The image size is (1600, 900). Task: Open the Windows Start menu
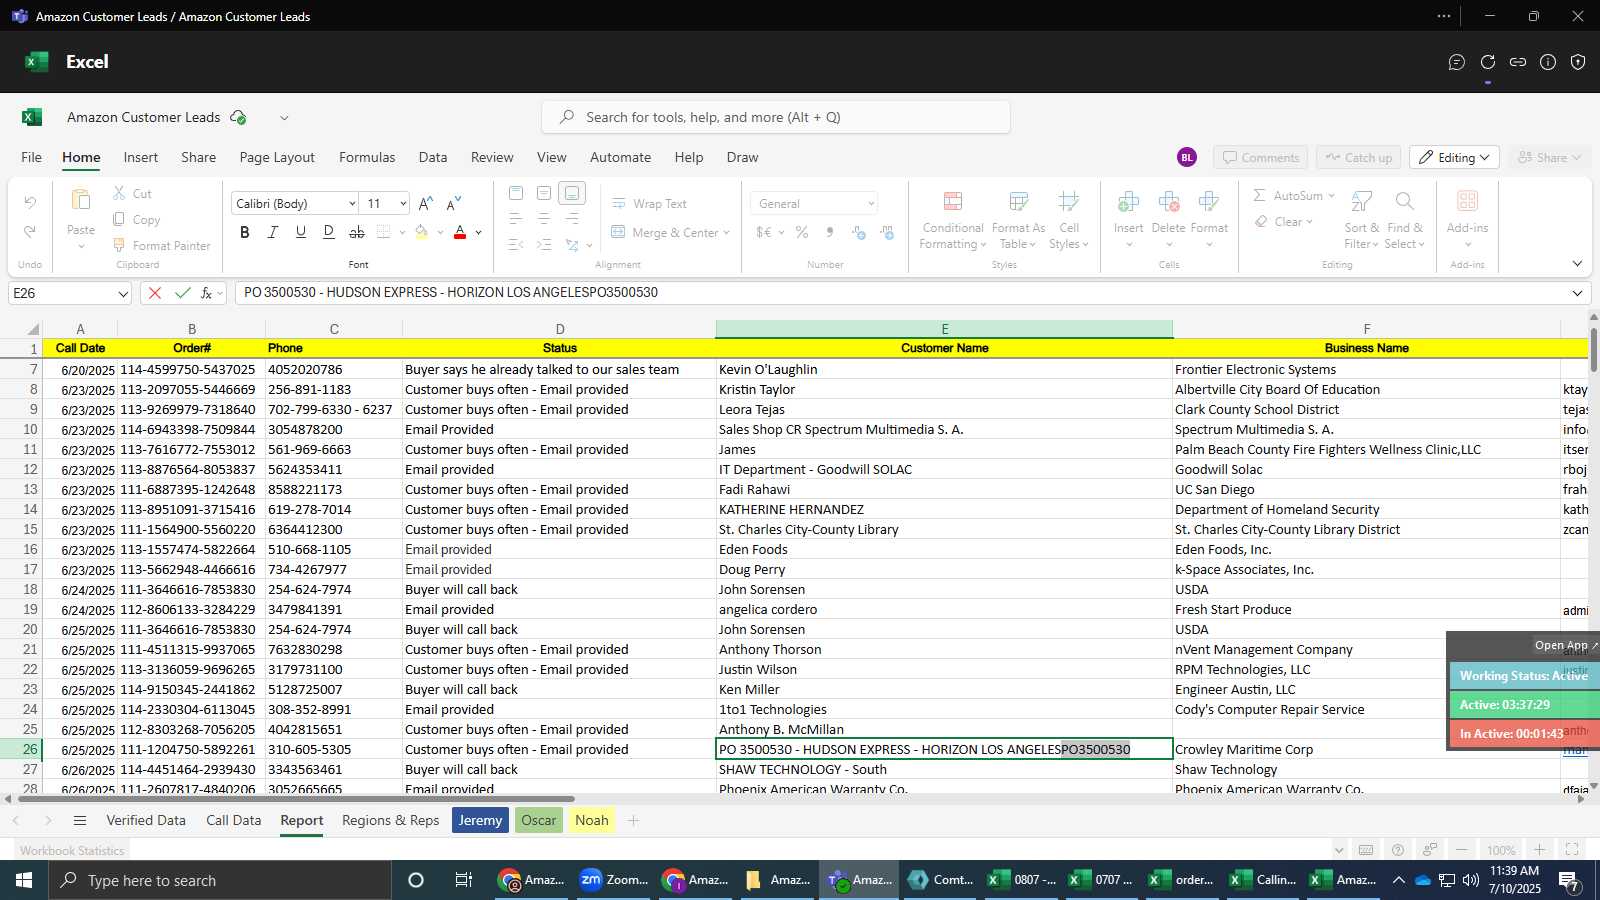(23, 880)
